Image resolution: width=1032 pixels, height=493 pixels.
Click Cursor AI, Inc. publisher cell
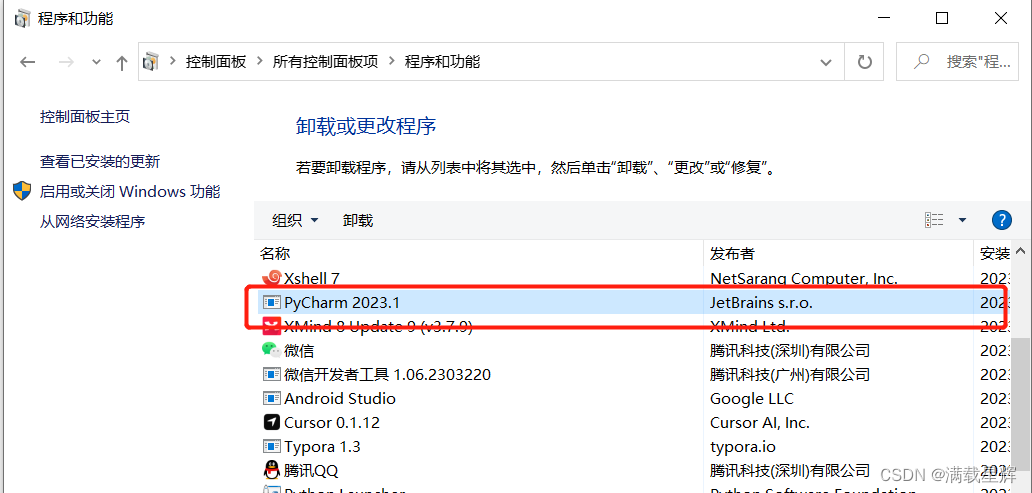pyautogui.click(x=760, y=423)
